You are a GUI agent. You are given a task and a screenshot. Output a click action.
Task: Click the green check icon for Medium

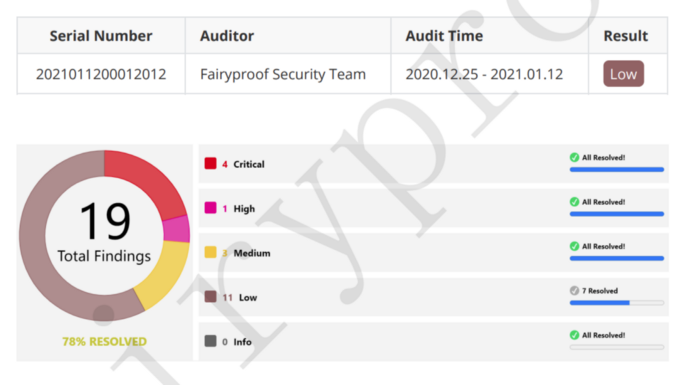click(574, 246)
